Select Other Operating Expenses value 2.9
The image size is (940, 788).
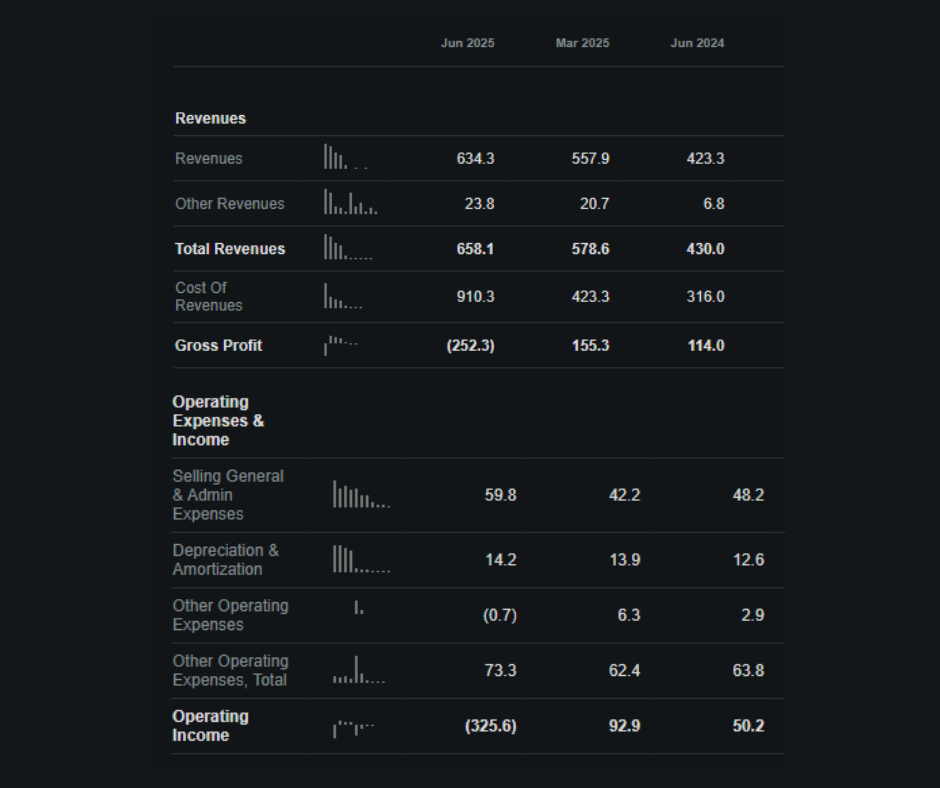[x=753, y=615]
